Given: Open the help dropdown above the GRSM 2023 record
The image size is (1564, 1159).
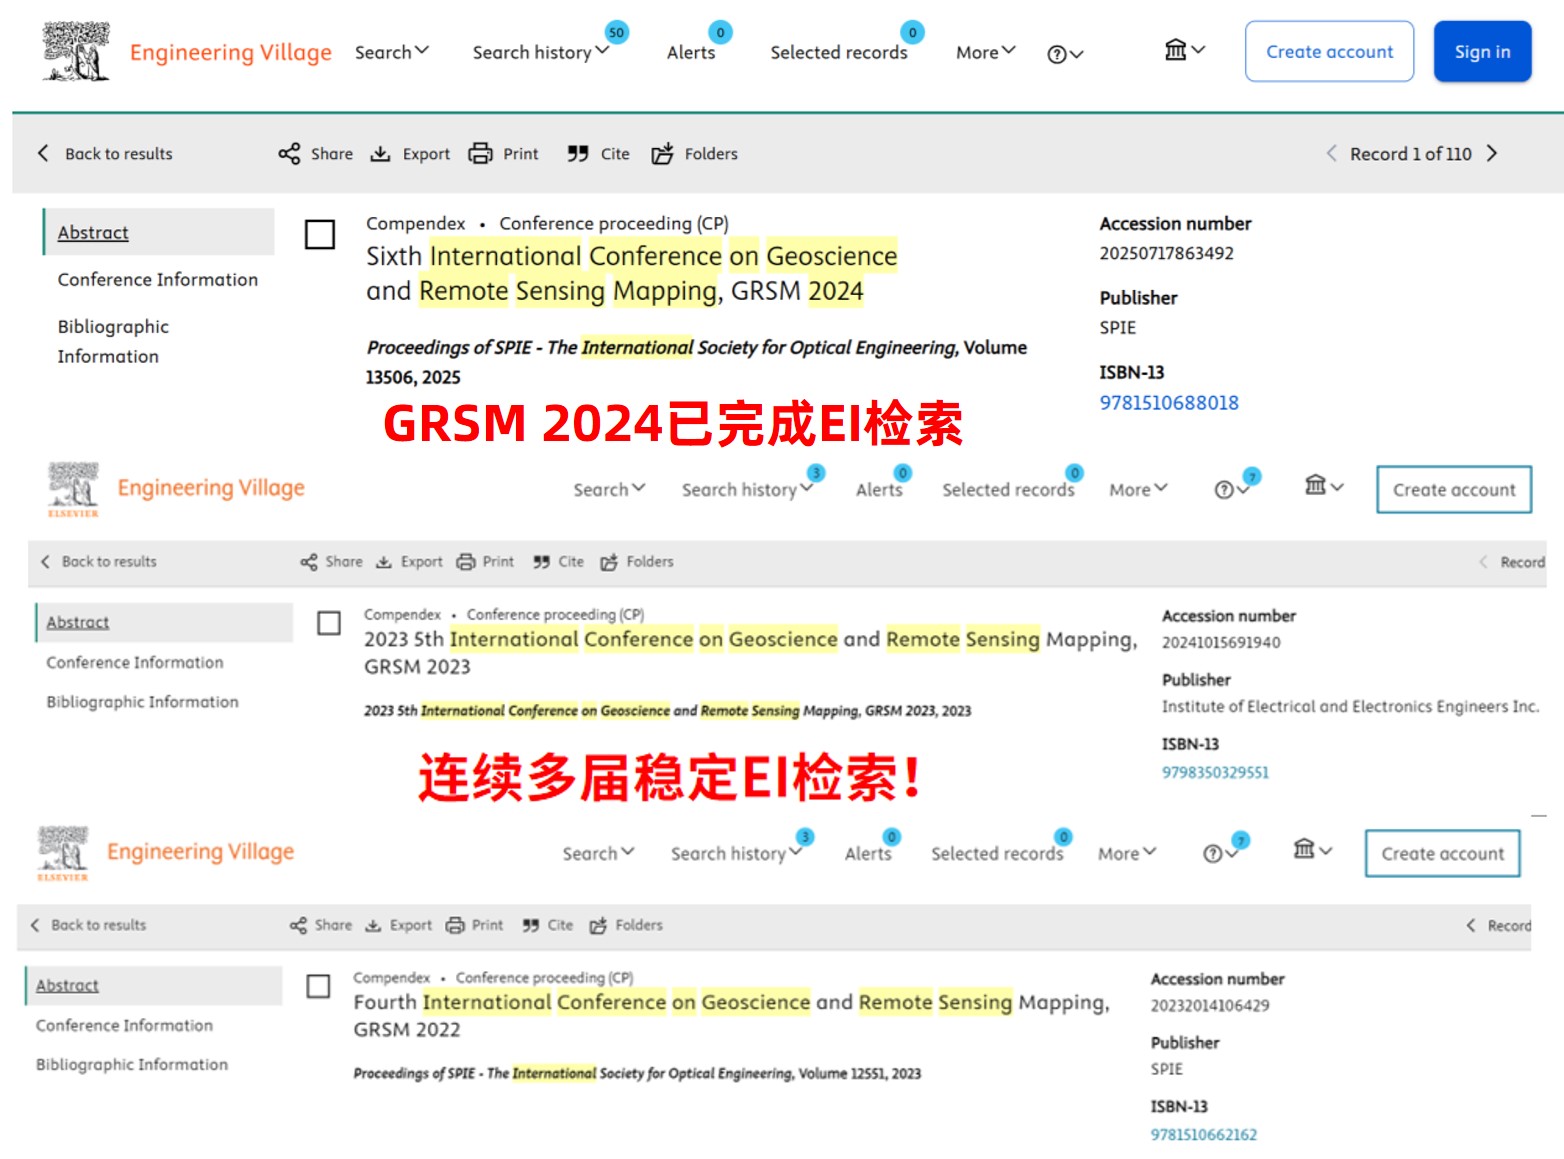Looking at the screenshot, I should point(1232,490).
